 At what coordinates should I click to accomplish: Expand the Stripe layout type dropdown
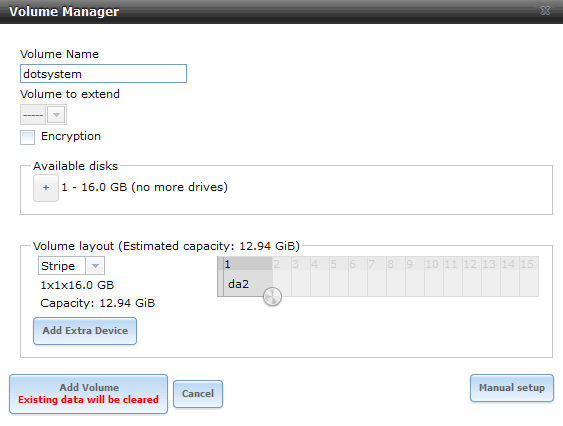pos(71,266)
